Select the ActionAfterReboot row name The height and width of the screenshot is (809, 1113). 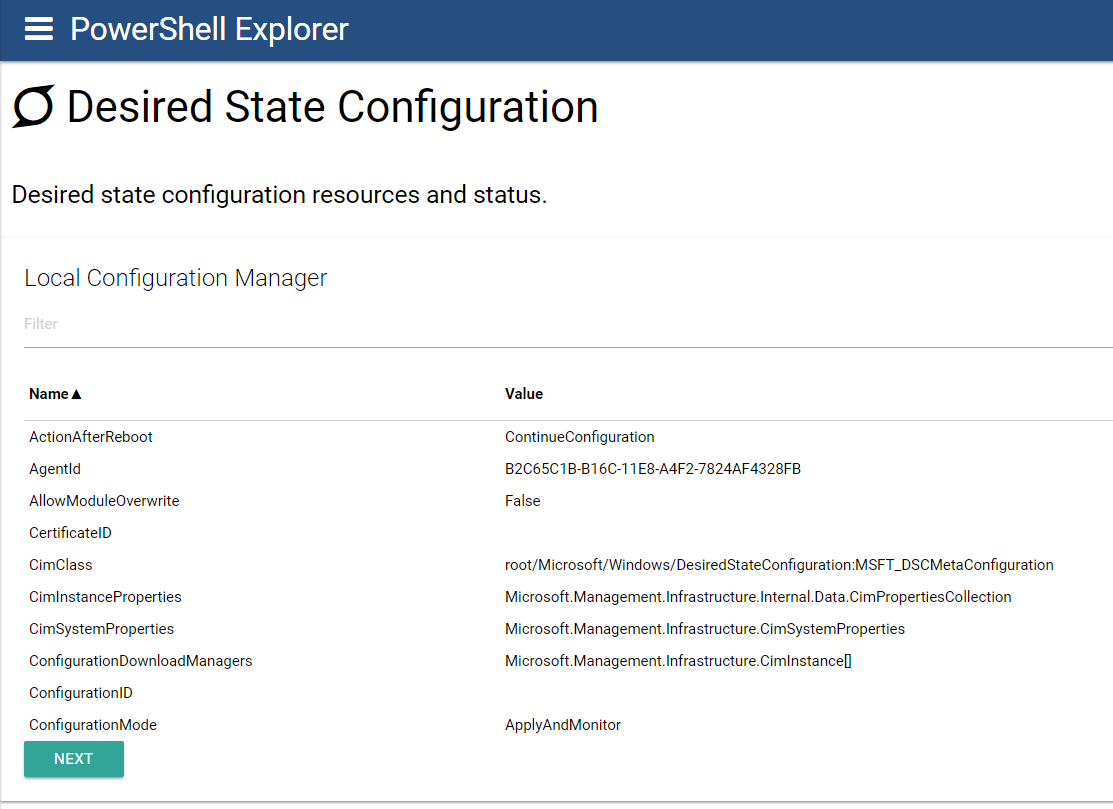tap(91, 437)
